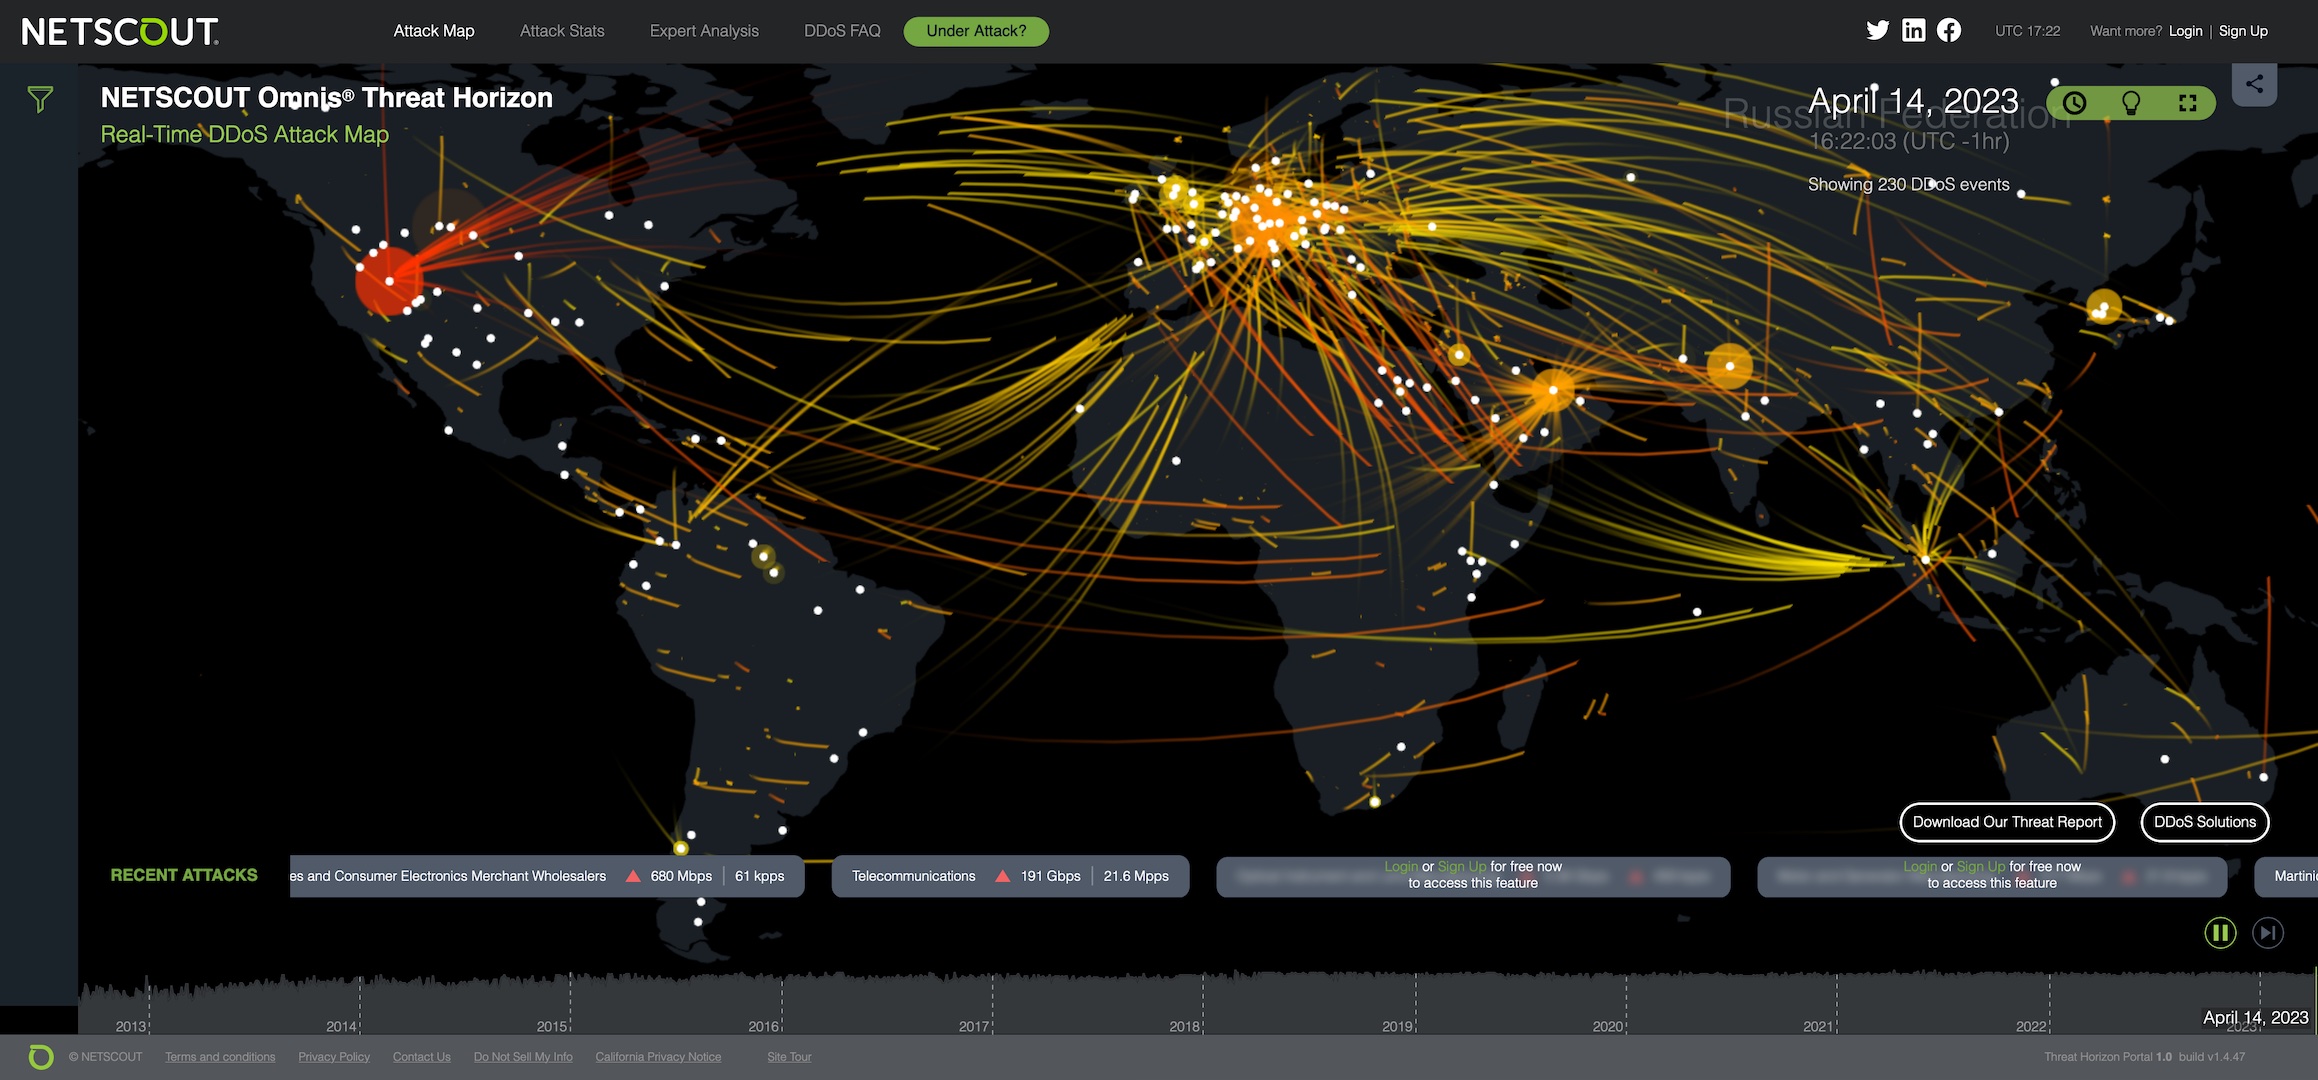The image size is (2318, 1080).
Task: Jump to 2016 on the timeline
Action: coord(764,1026)
